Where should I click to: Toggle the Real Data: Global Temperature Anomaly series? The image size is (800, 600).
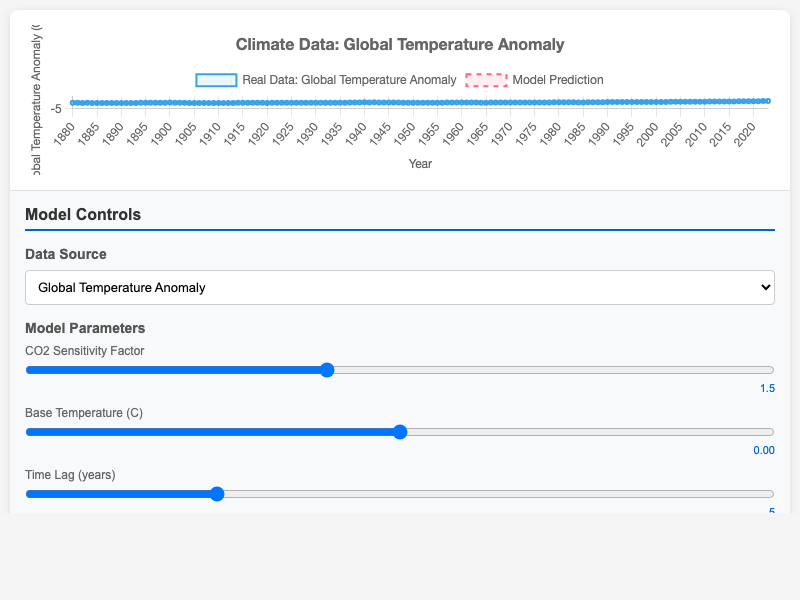tap(349, 80)
